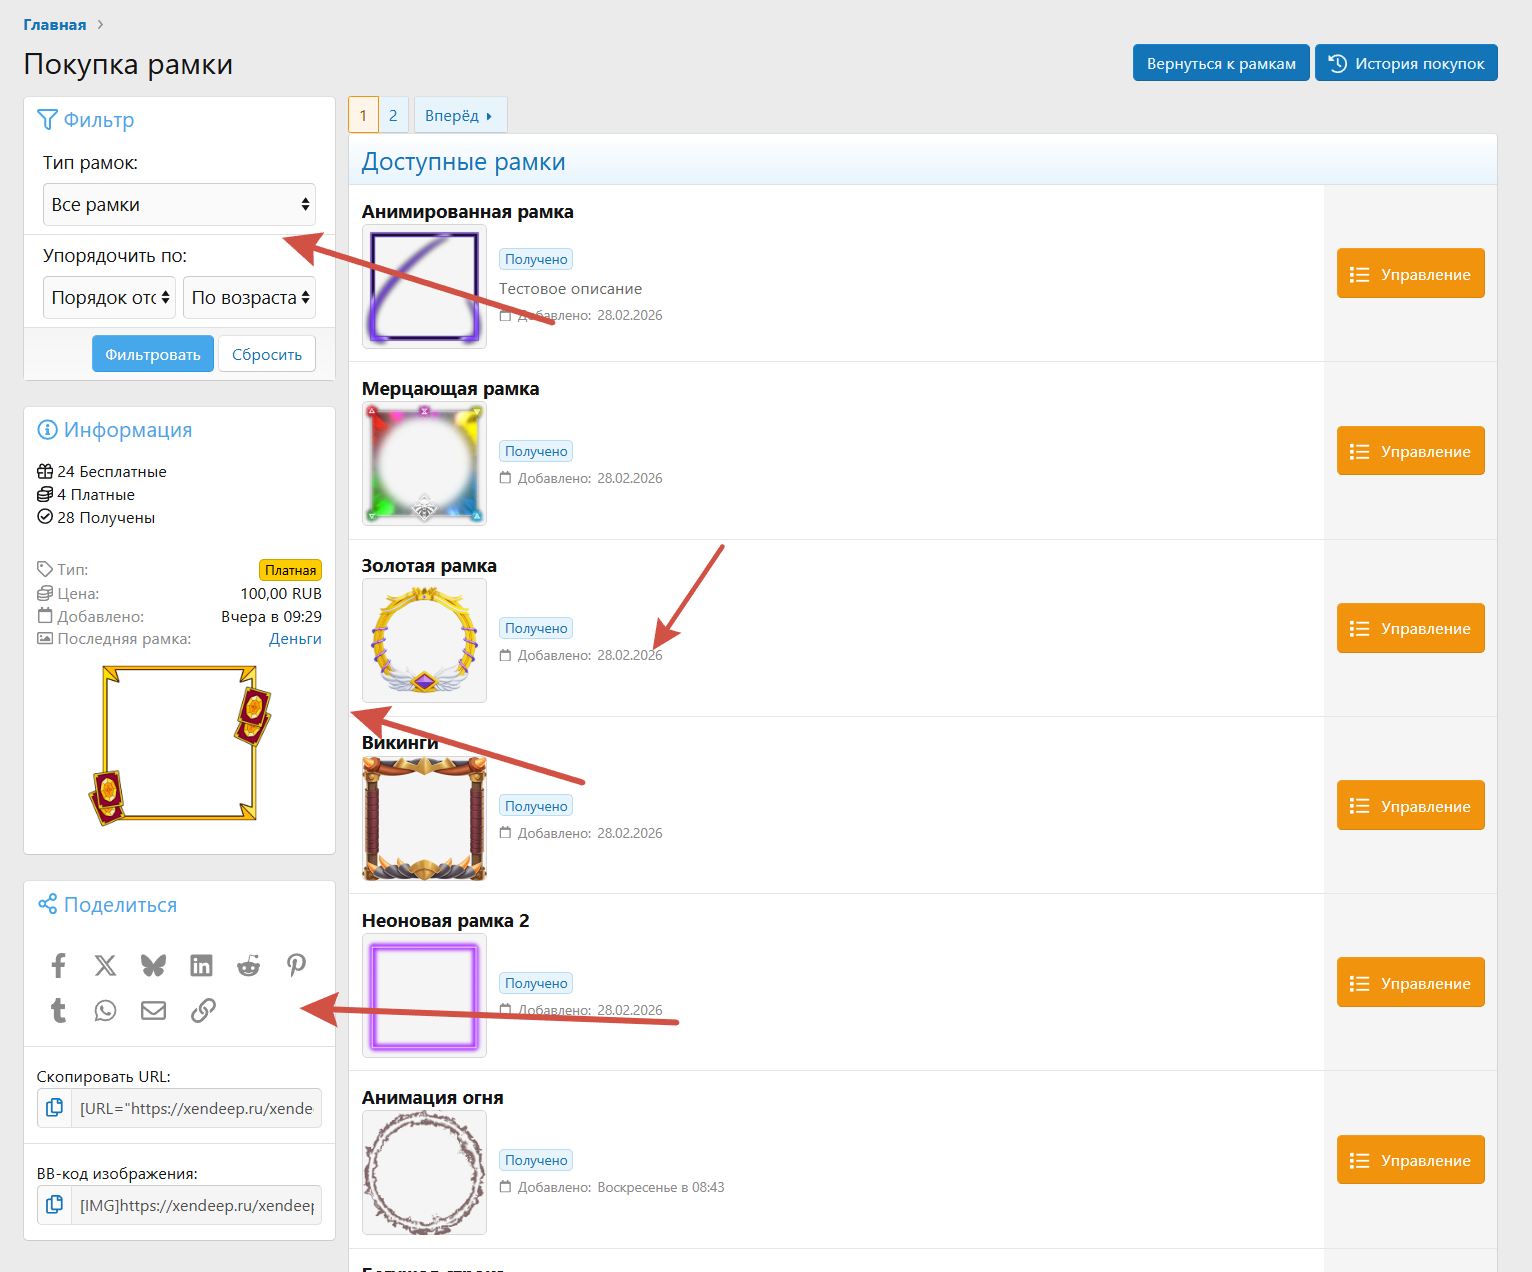Click Вперёд next page link
This screenshot has width=1532, height=1272.
[x=460, y=115]
